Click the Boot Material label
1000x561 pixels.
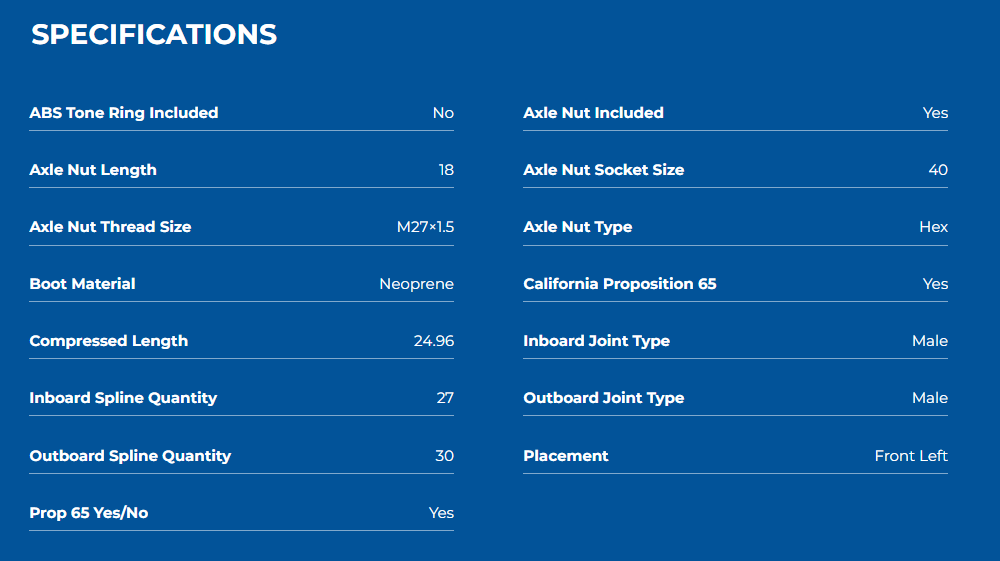(82, 284)
